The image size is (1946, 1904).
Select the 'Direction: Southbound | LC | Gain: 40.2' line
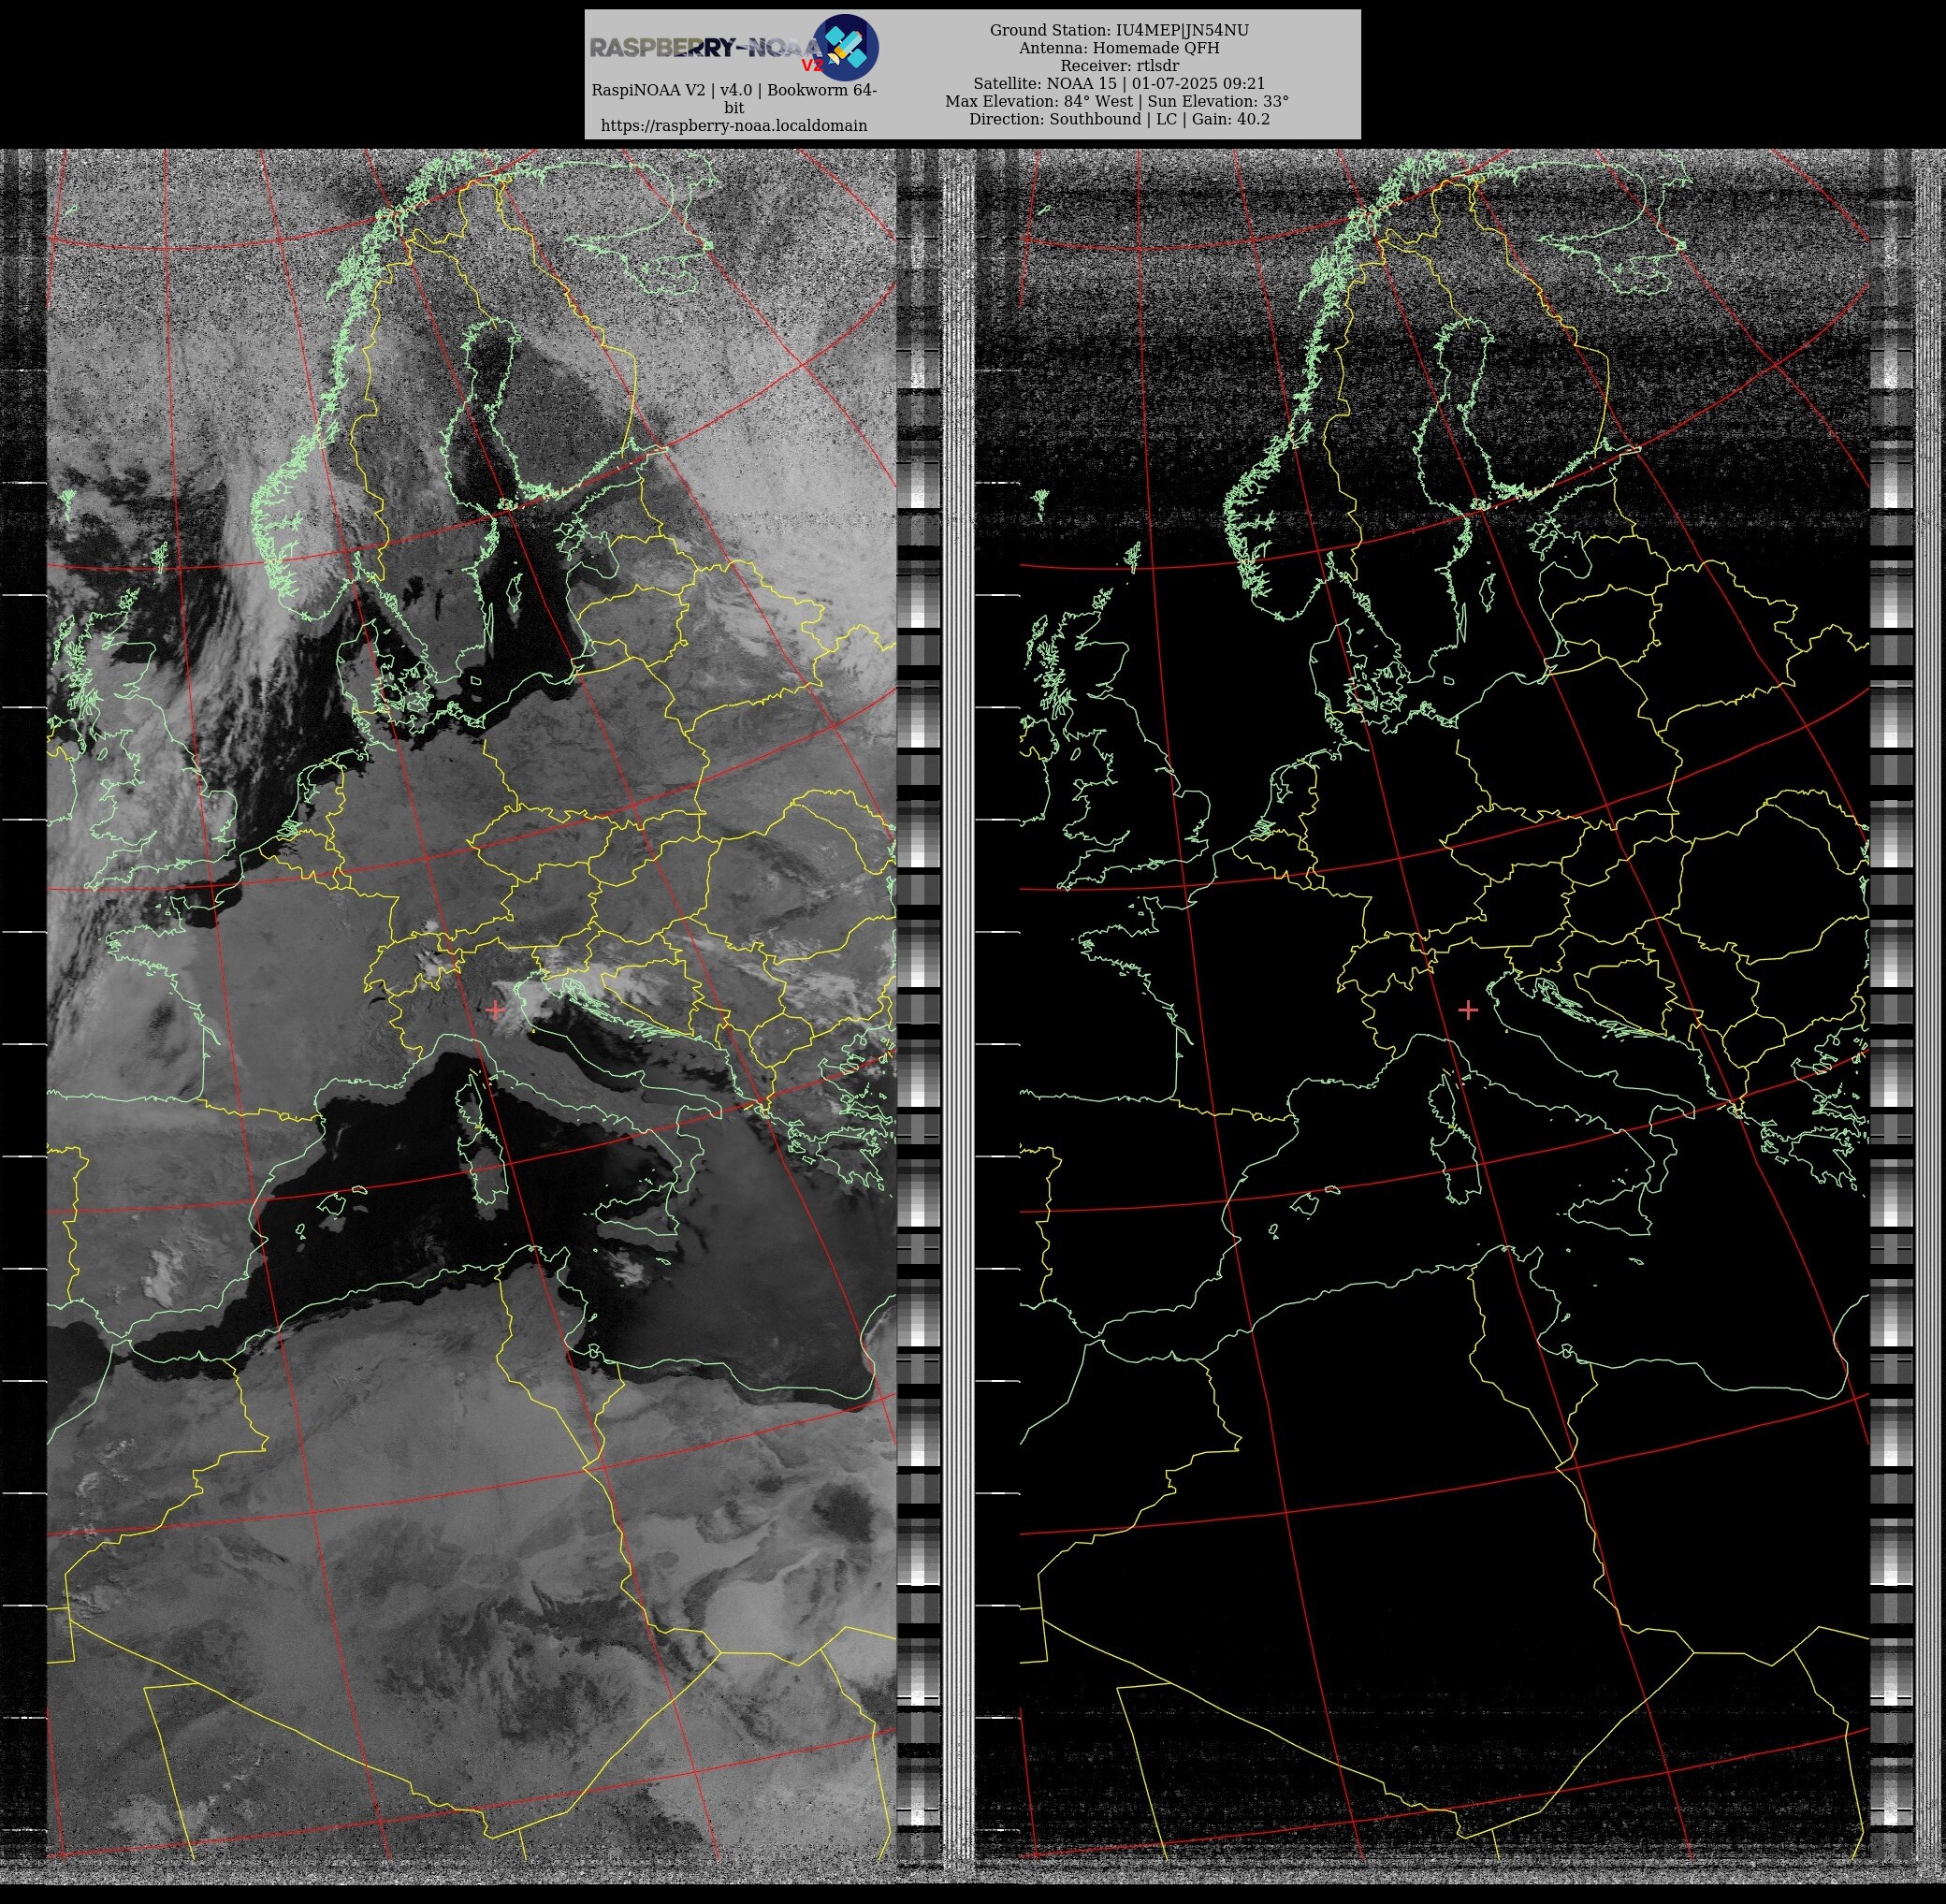pos(1119,119)
